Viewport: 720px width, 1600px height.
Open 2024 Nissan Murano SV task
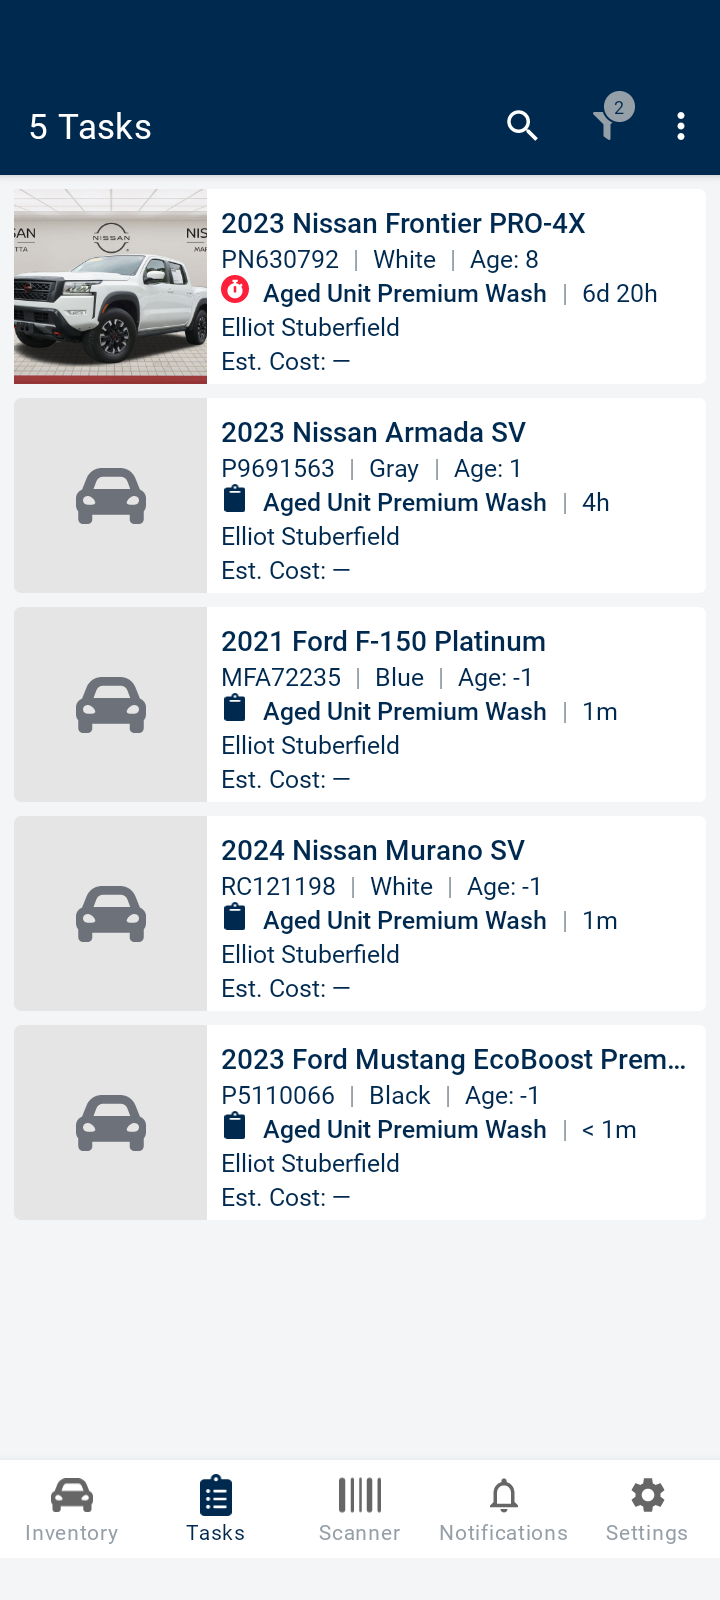(372, 850)
